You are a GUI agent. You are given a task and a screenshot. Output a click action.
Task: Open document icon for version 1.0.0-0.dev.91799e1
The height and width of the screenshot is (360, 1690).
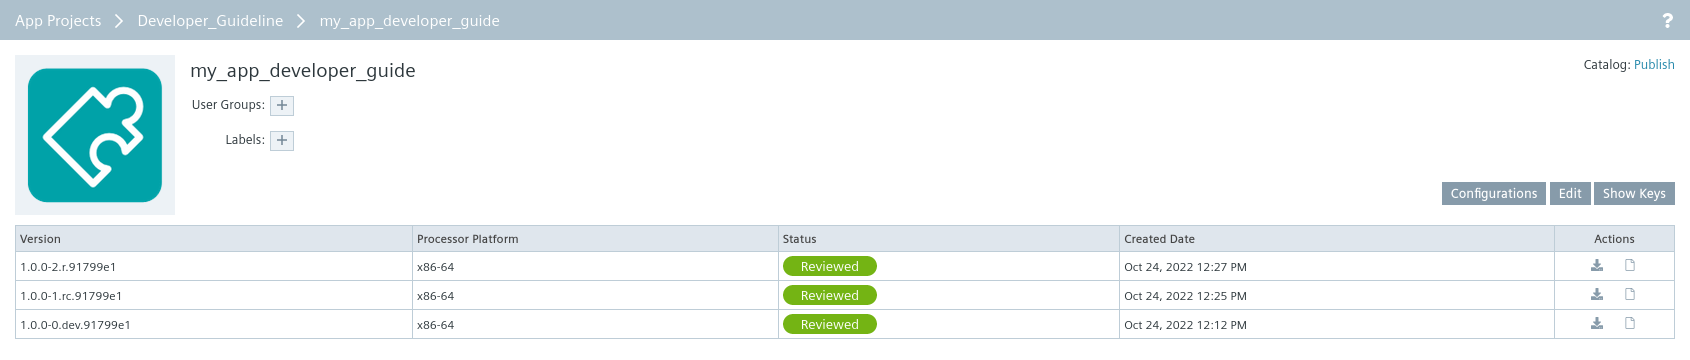(1630, 323)
